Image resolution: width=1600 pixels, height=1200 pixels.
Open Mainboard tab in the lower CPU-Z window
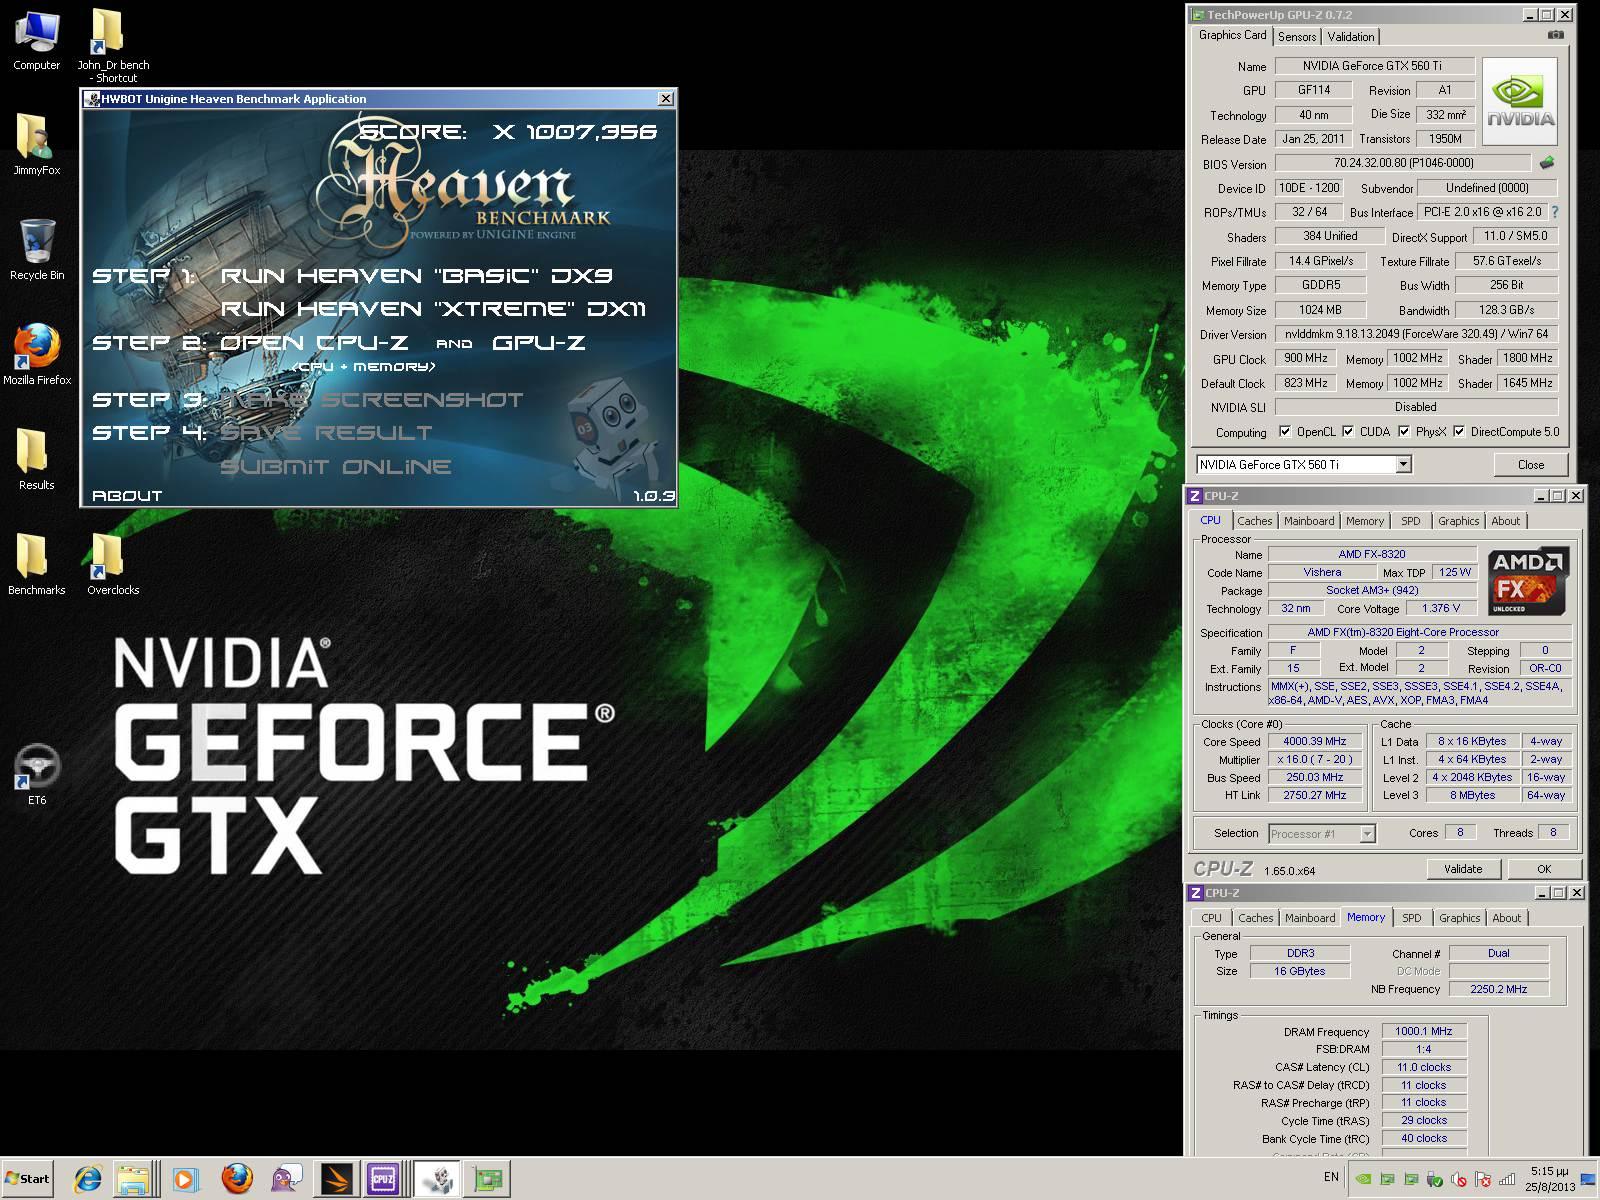1310,918
